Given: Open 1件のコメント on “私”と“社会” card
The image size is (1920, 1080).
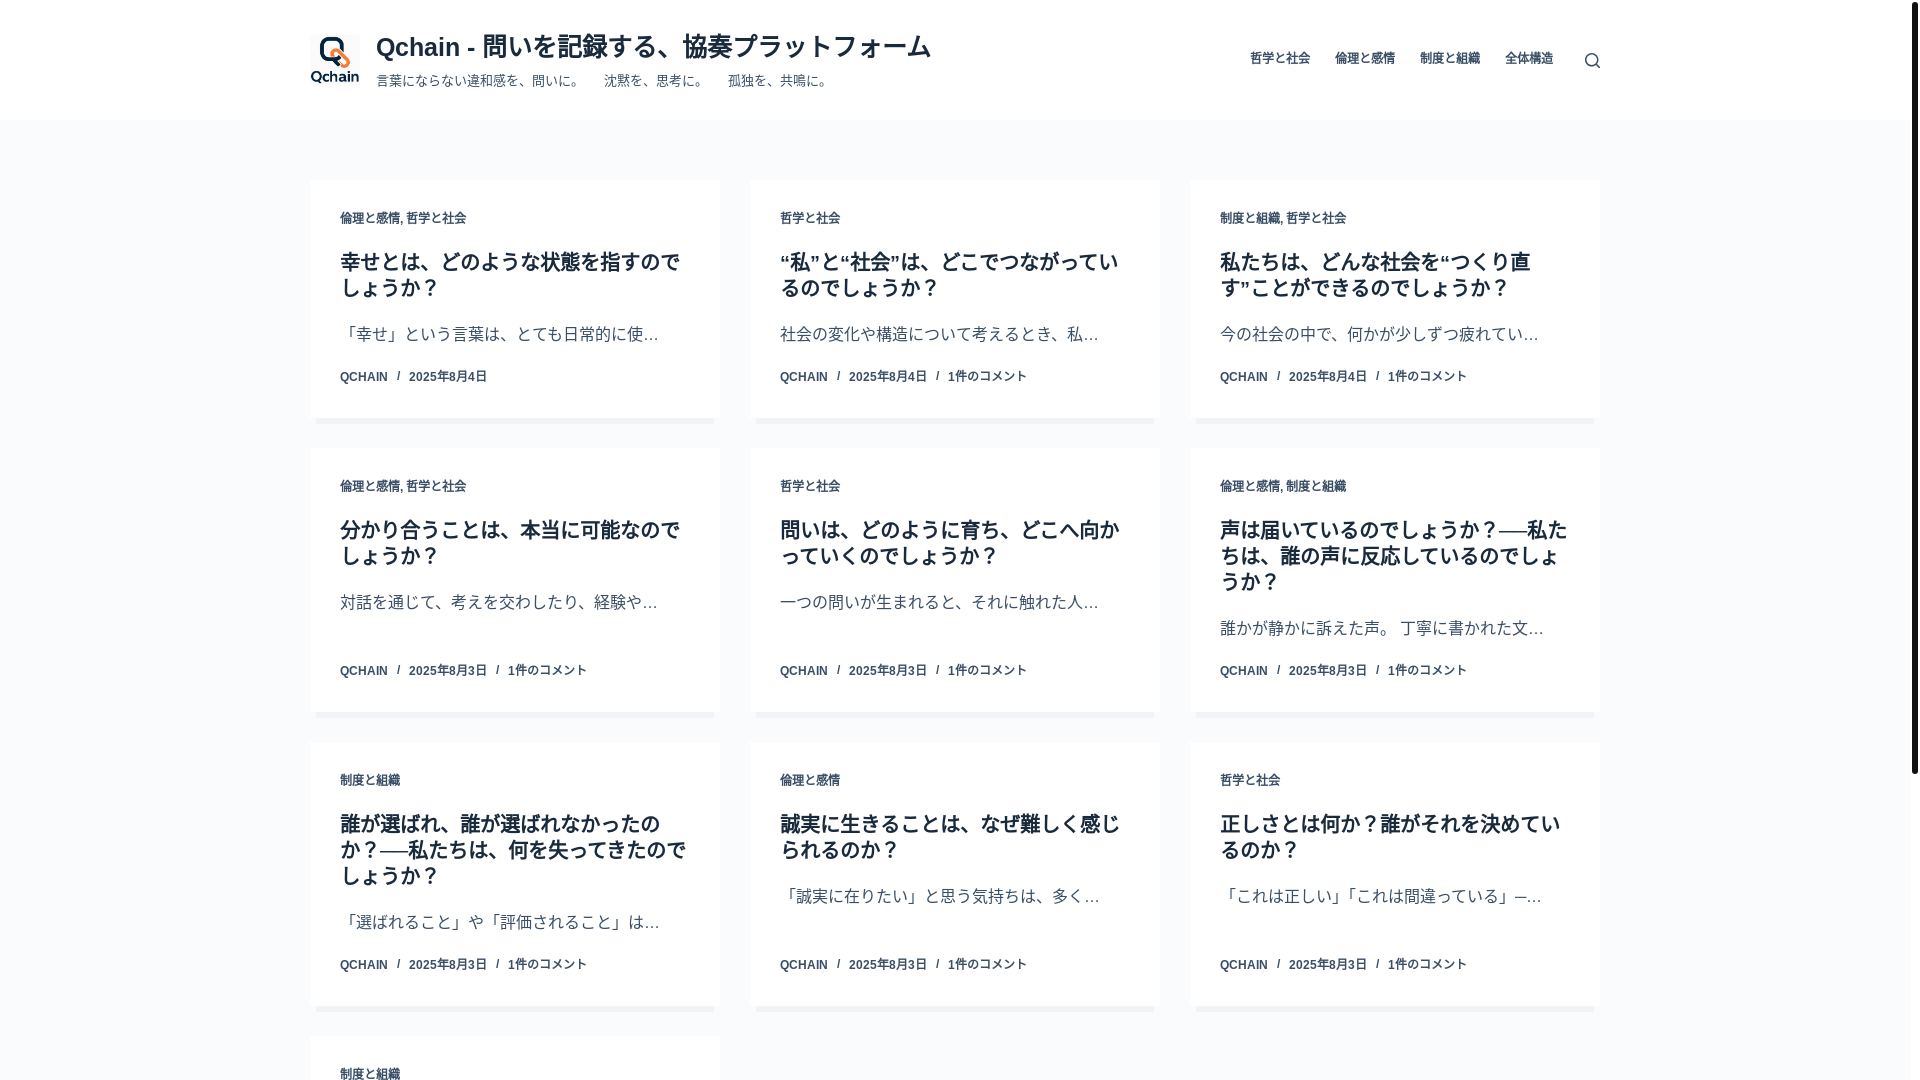Looking at the screenshot, I should 987,377.
